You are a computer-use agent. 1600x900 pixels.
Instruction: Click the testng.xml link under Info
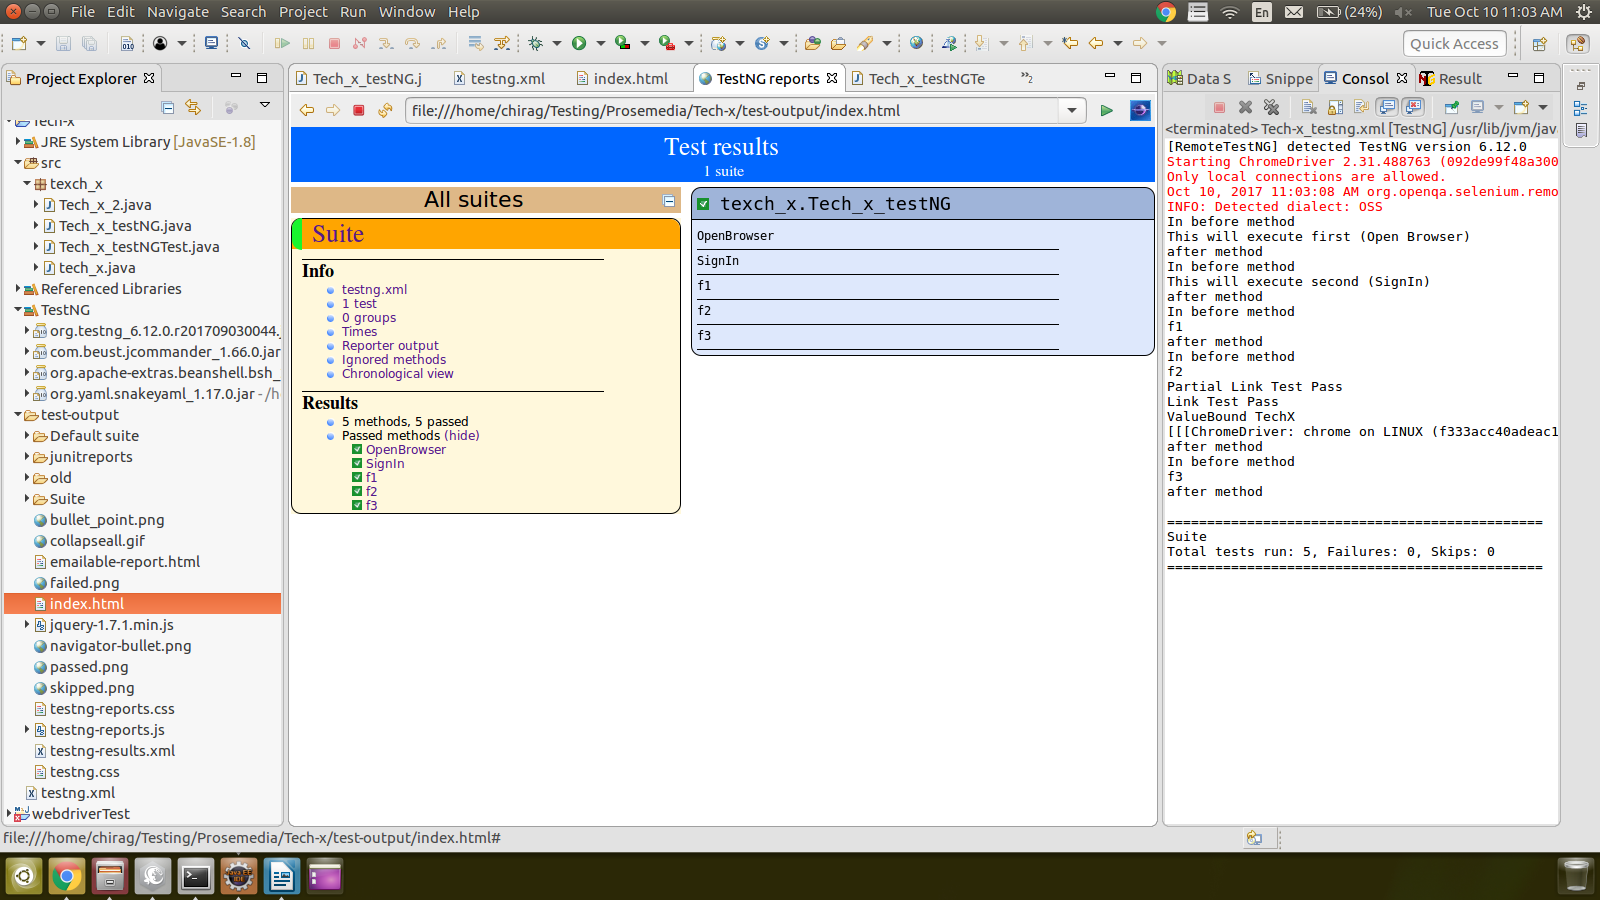coord(374,290)
